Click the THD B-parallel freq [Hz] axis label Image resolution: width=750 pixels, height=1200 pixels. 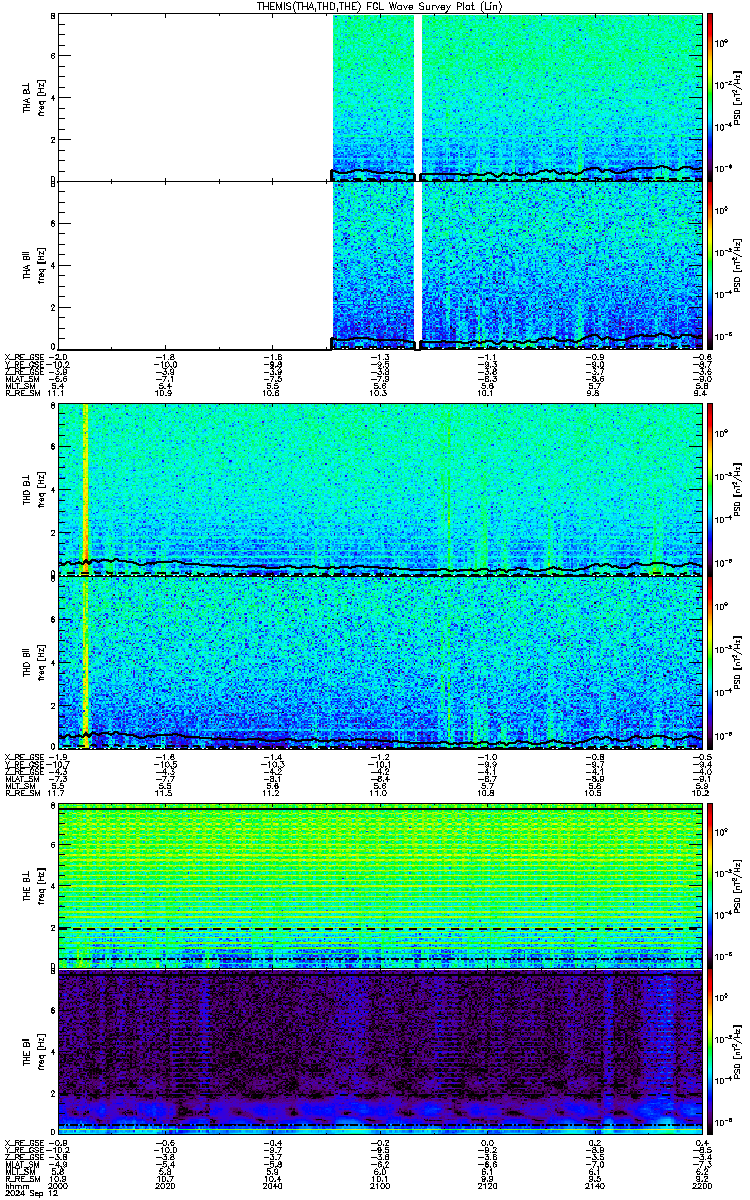[x=40, y=662]
